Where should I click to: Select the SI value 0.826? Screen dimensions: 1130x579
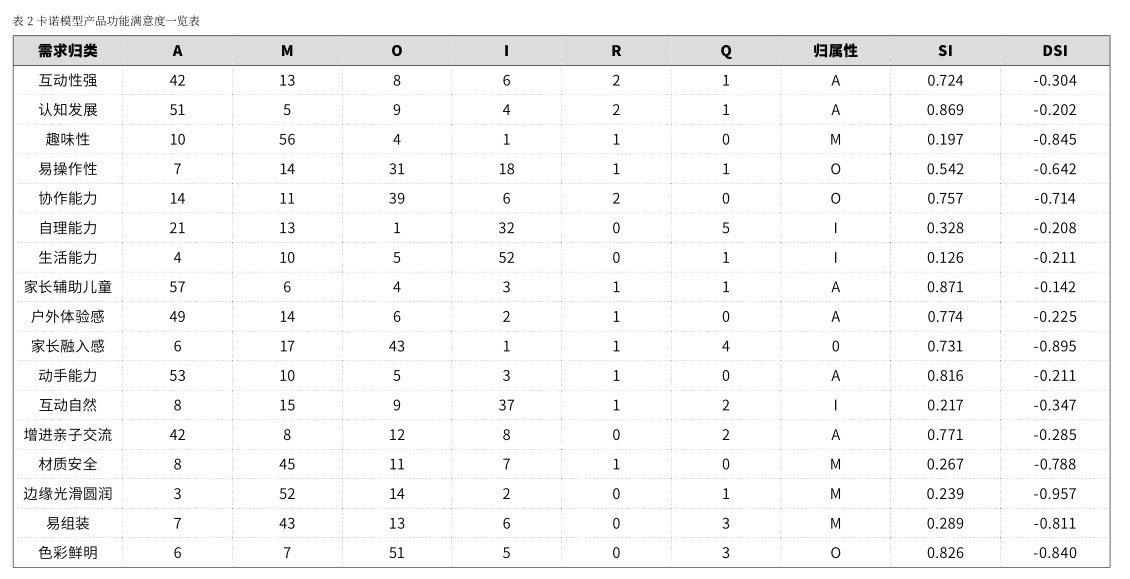[x=945, y=553]
